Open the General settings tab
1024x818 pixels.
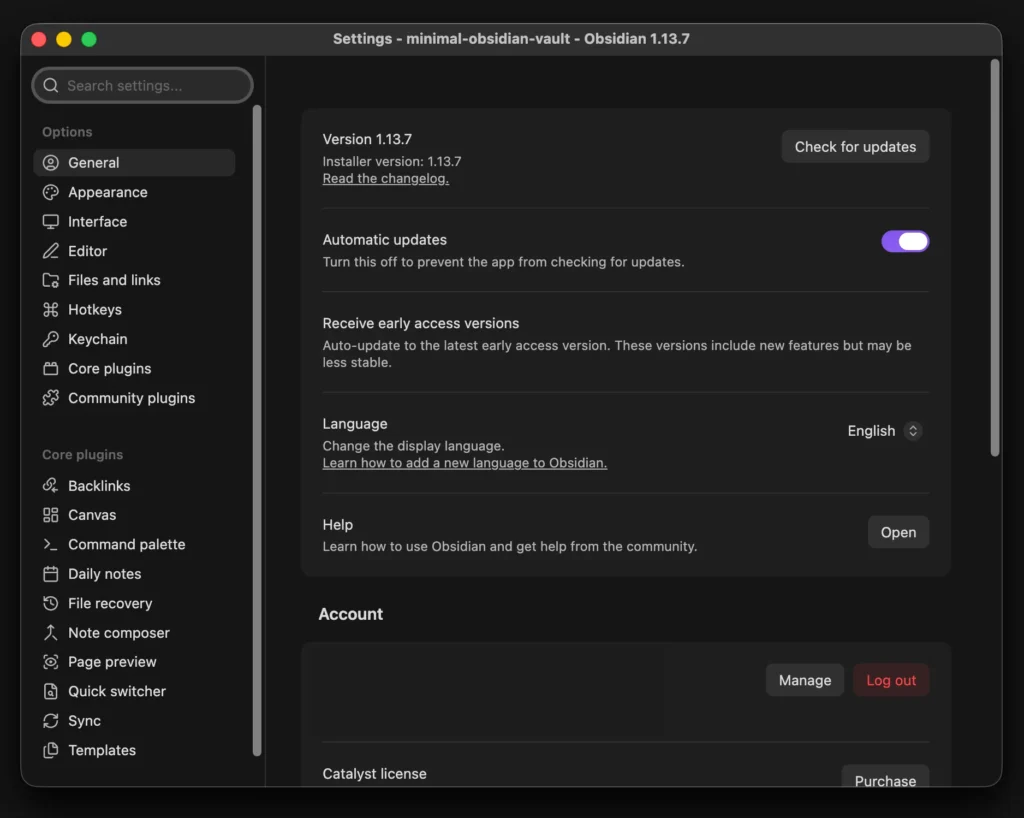134,163
